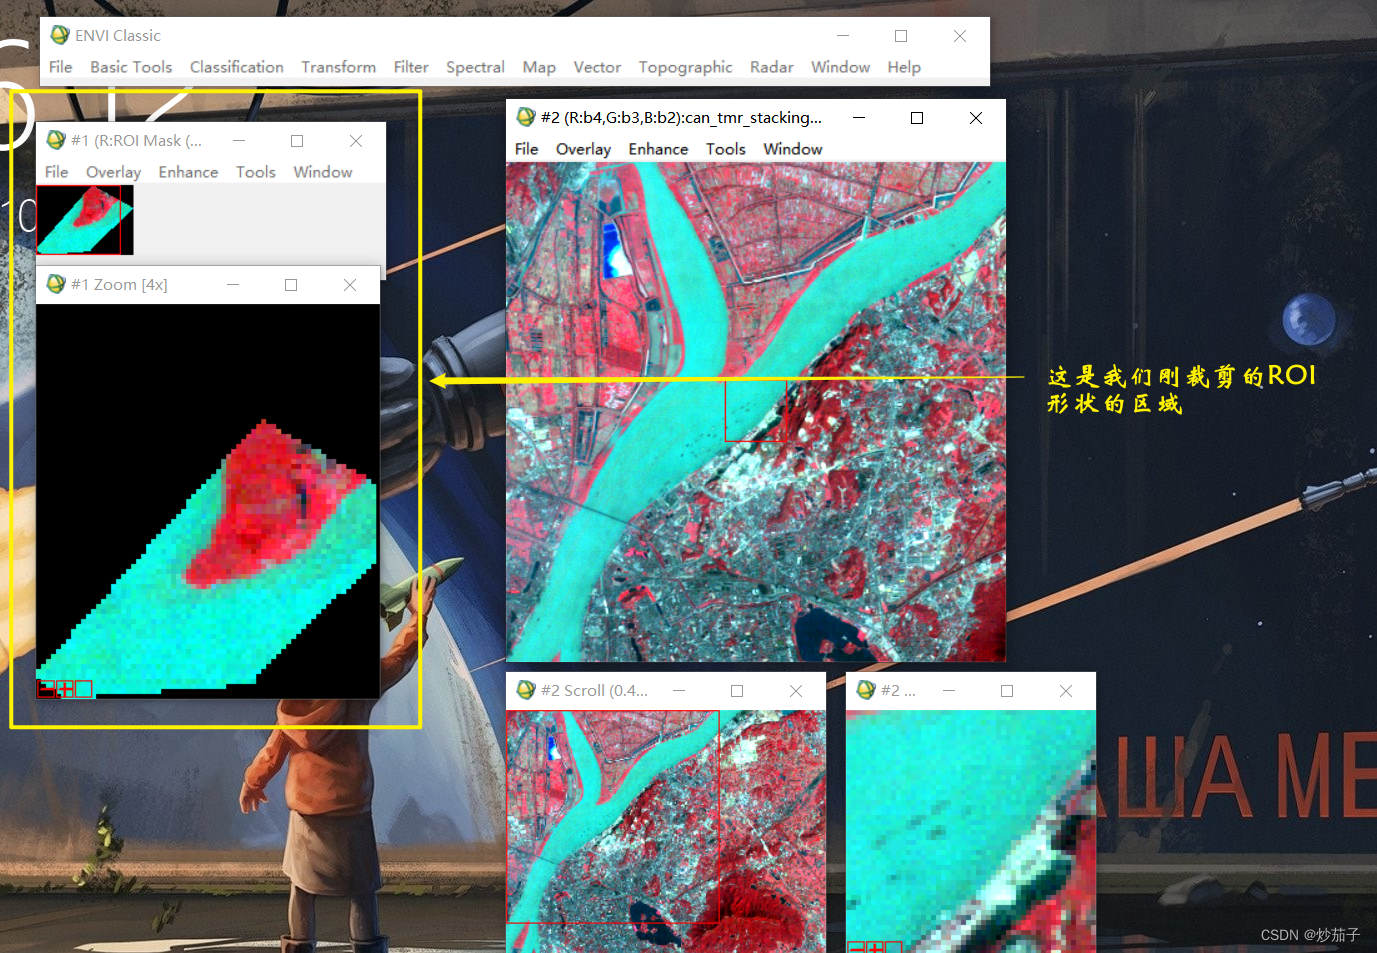The image size is (1377, 953).
Task: Open Tools menu in #2 display window
Action: click(x=726, y=149)
